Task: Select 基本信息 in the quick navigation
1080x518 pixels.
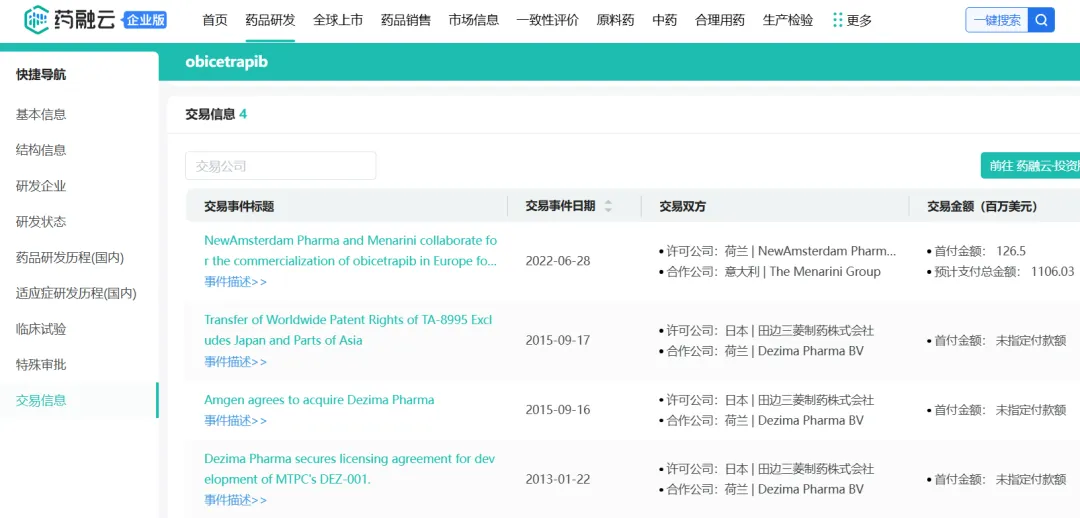Action: (x=41, y=114)
